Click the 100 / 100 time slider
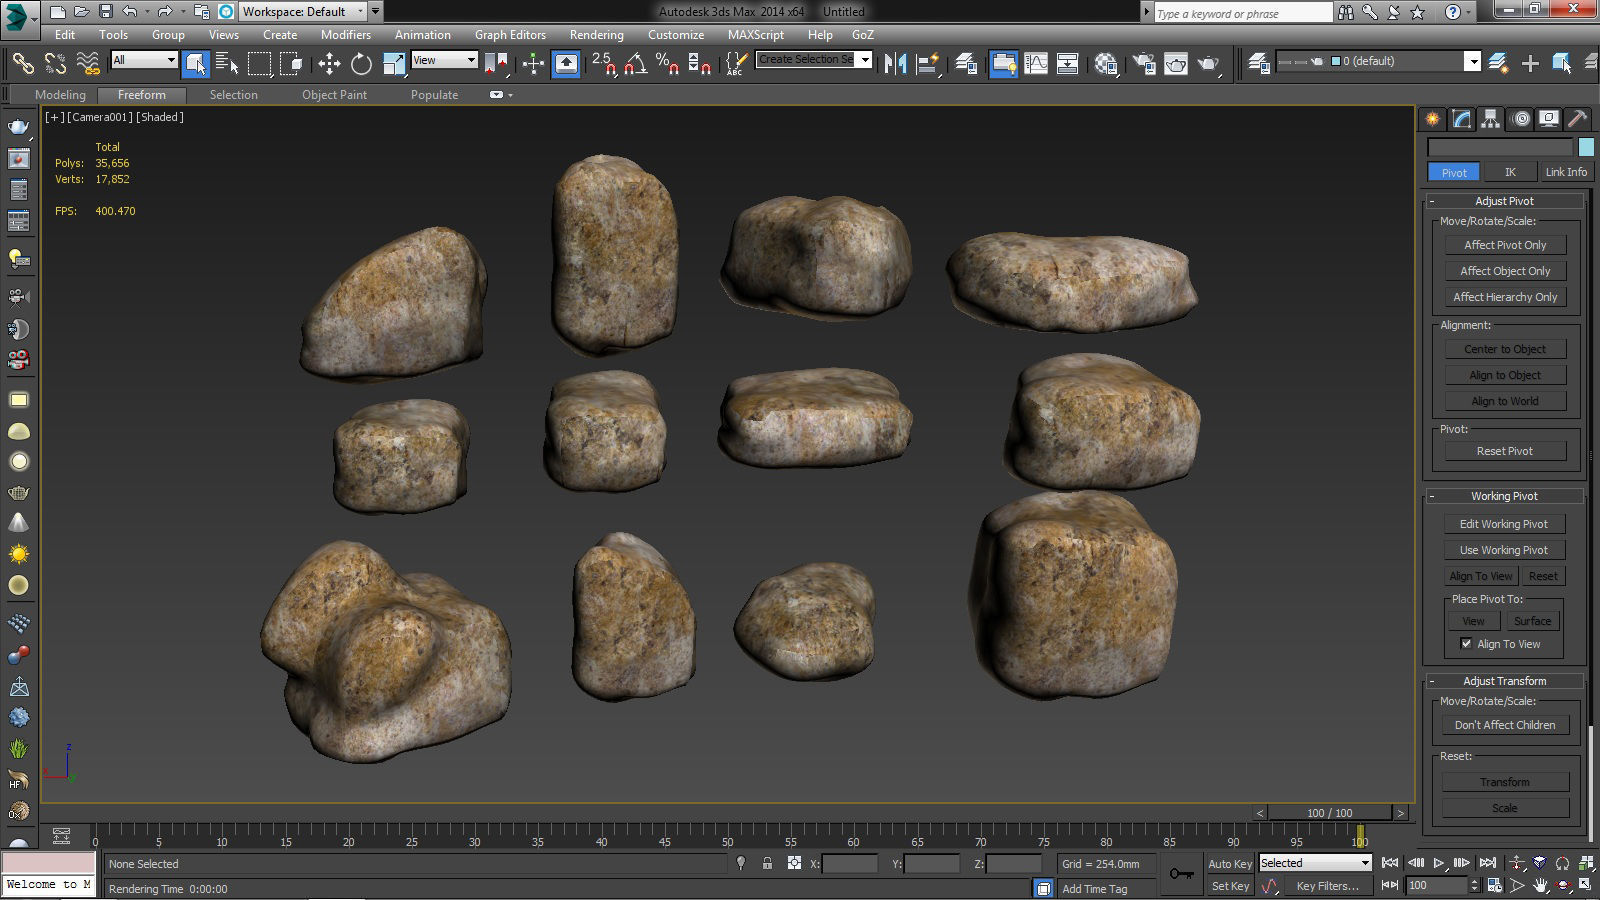 pyautogui.click(x=1329, y=813)
